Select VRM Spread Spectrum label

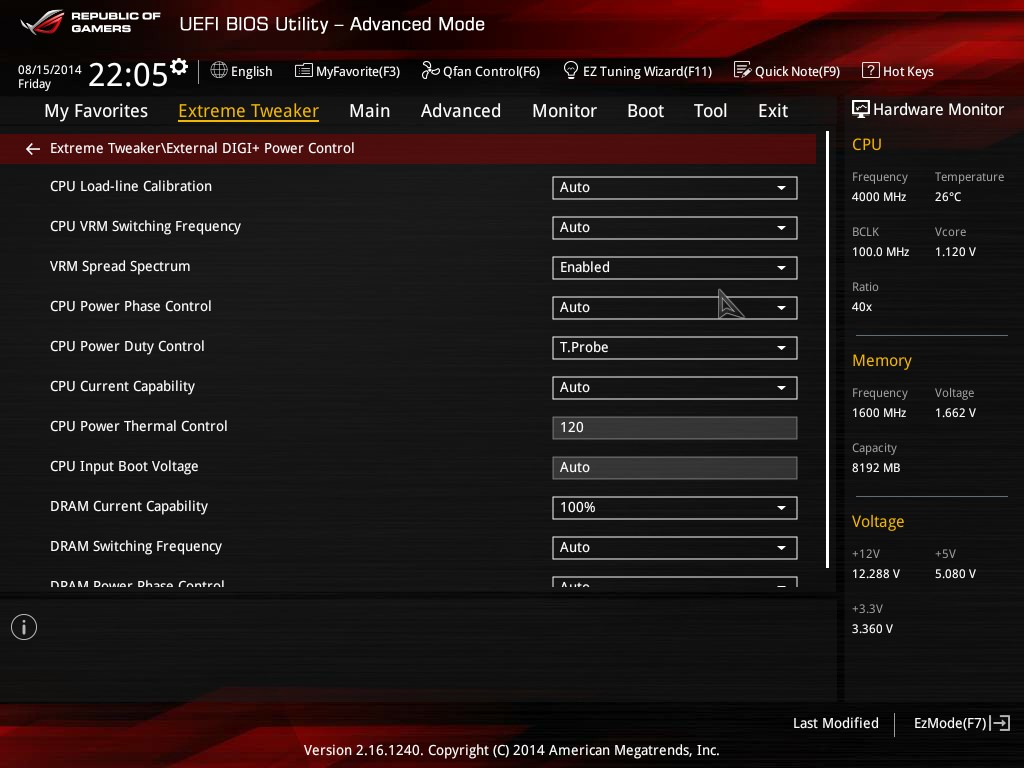pyautogui.click(x=120, y=266)
